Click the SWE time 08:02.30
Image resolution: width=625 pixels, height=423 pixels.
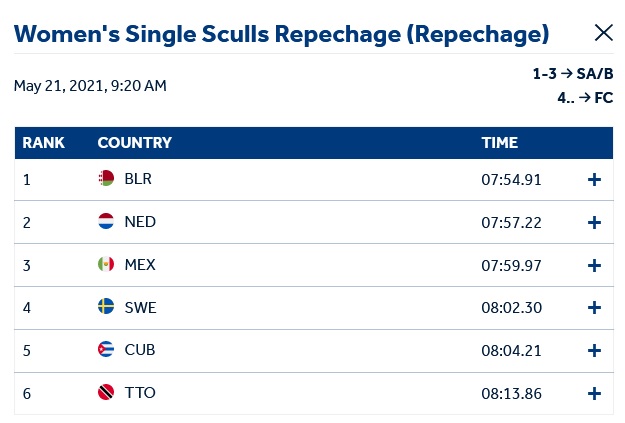coord(511,308)
